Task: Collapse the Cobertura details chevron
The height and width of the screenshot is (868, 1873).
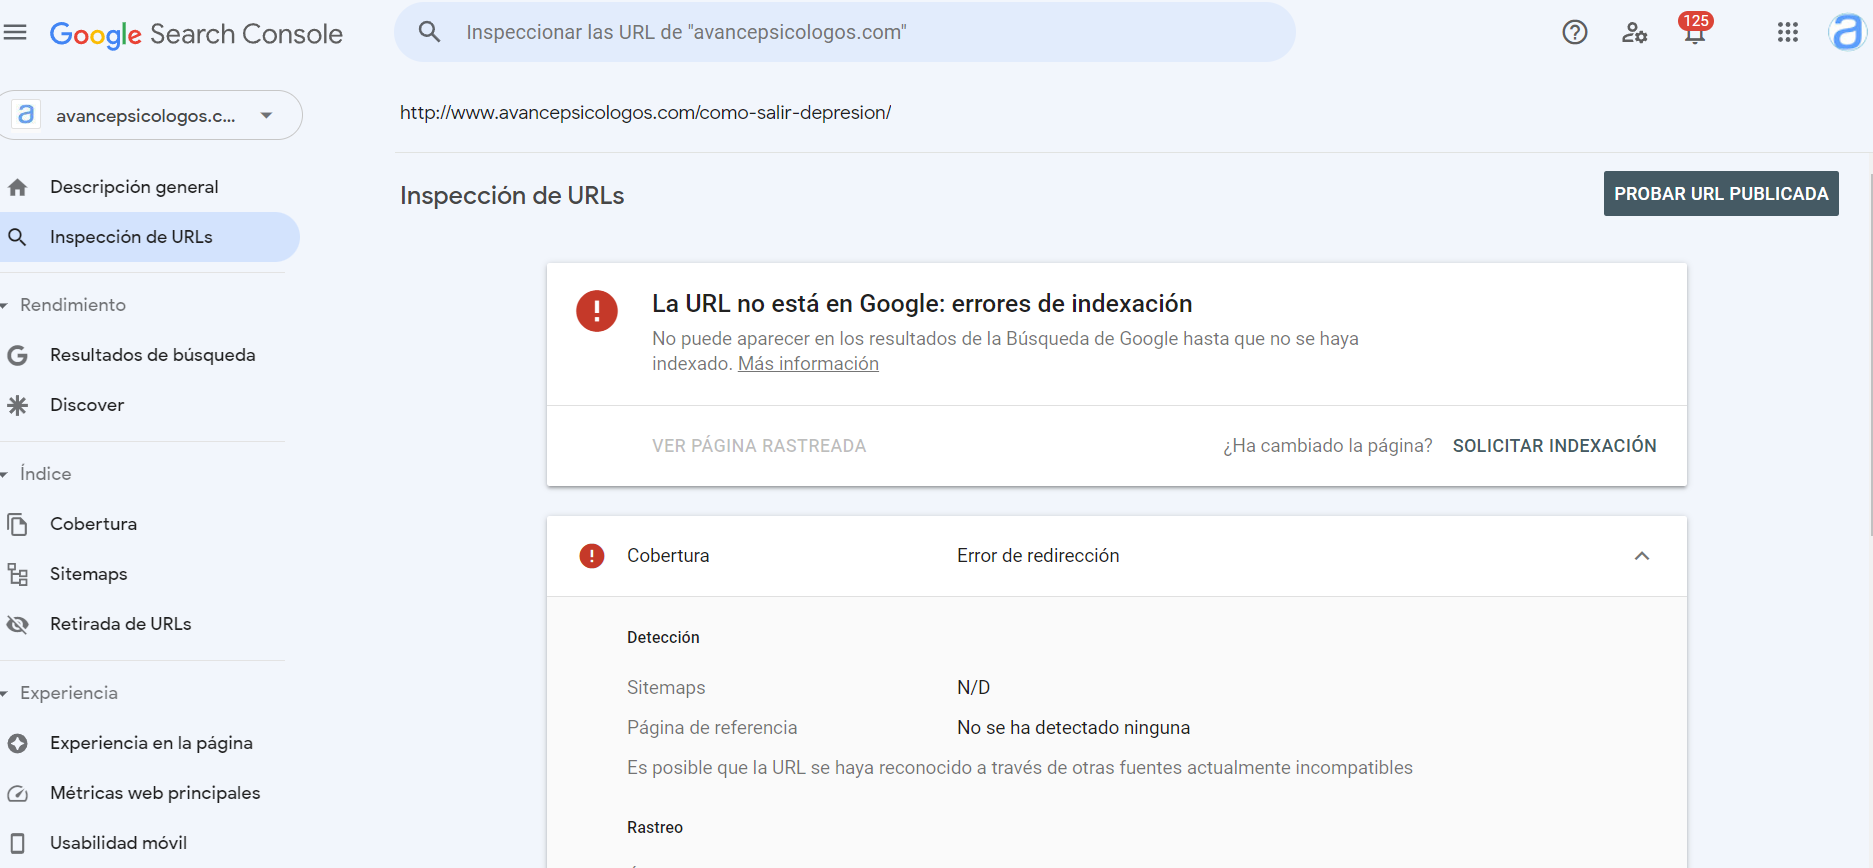Action: (1642, 556)
